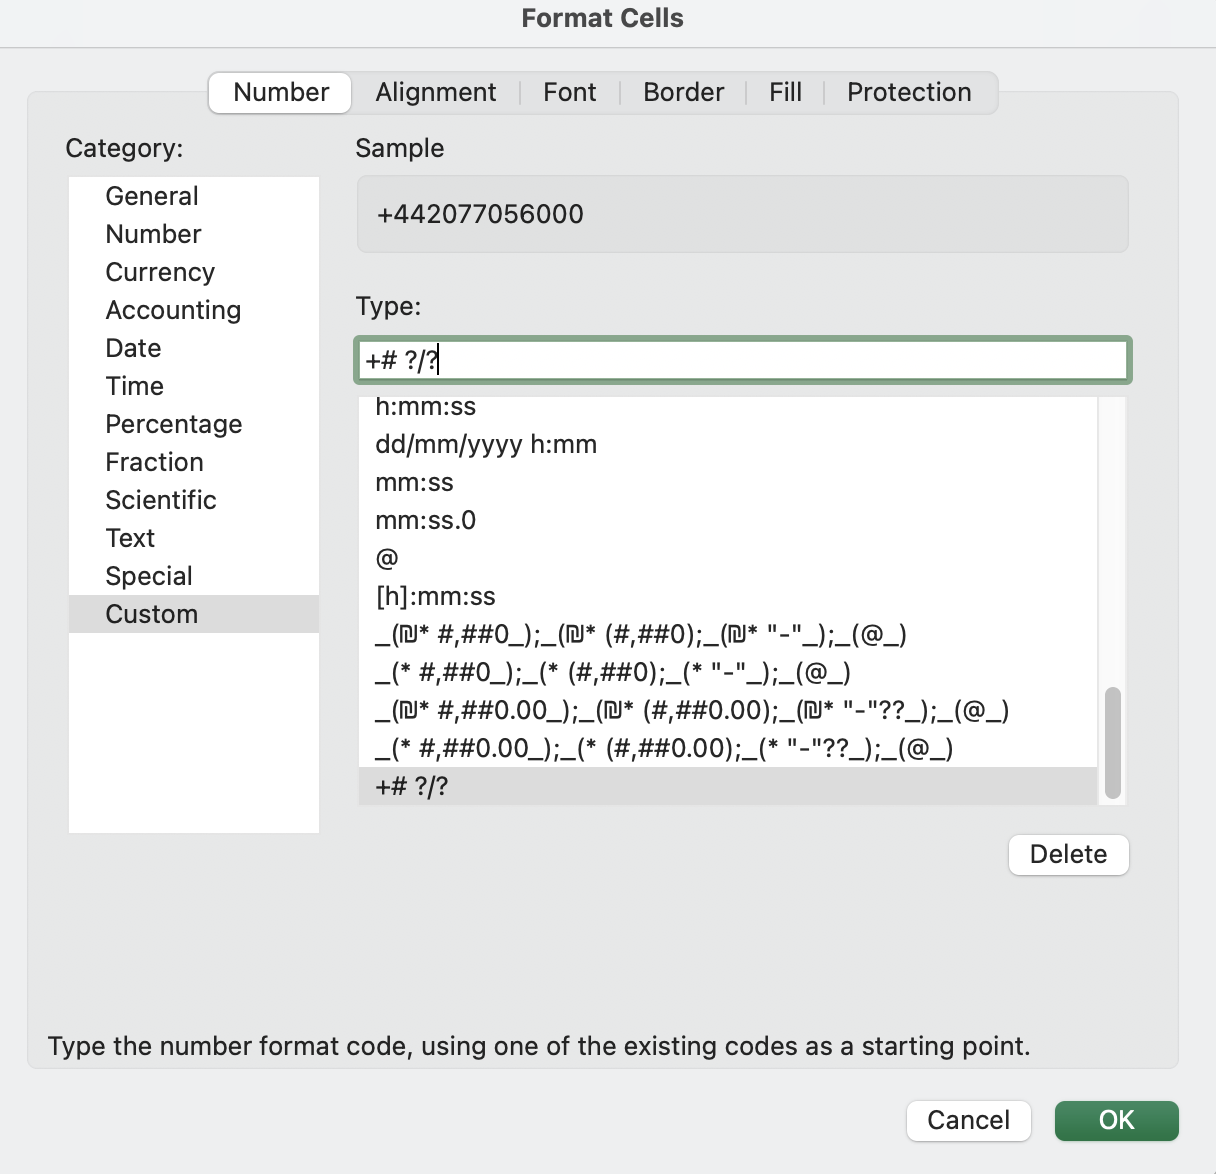This screenshot has width=1216, height=1174.
Task: Confirm formatting with OK button
Action: tap(1116, 1120)
